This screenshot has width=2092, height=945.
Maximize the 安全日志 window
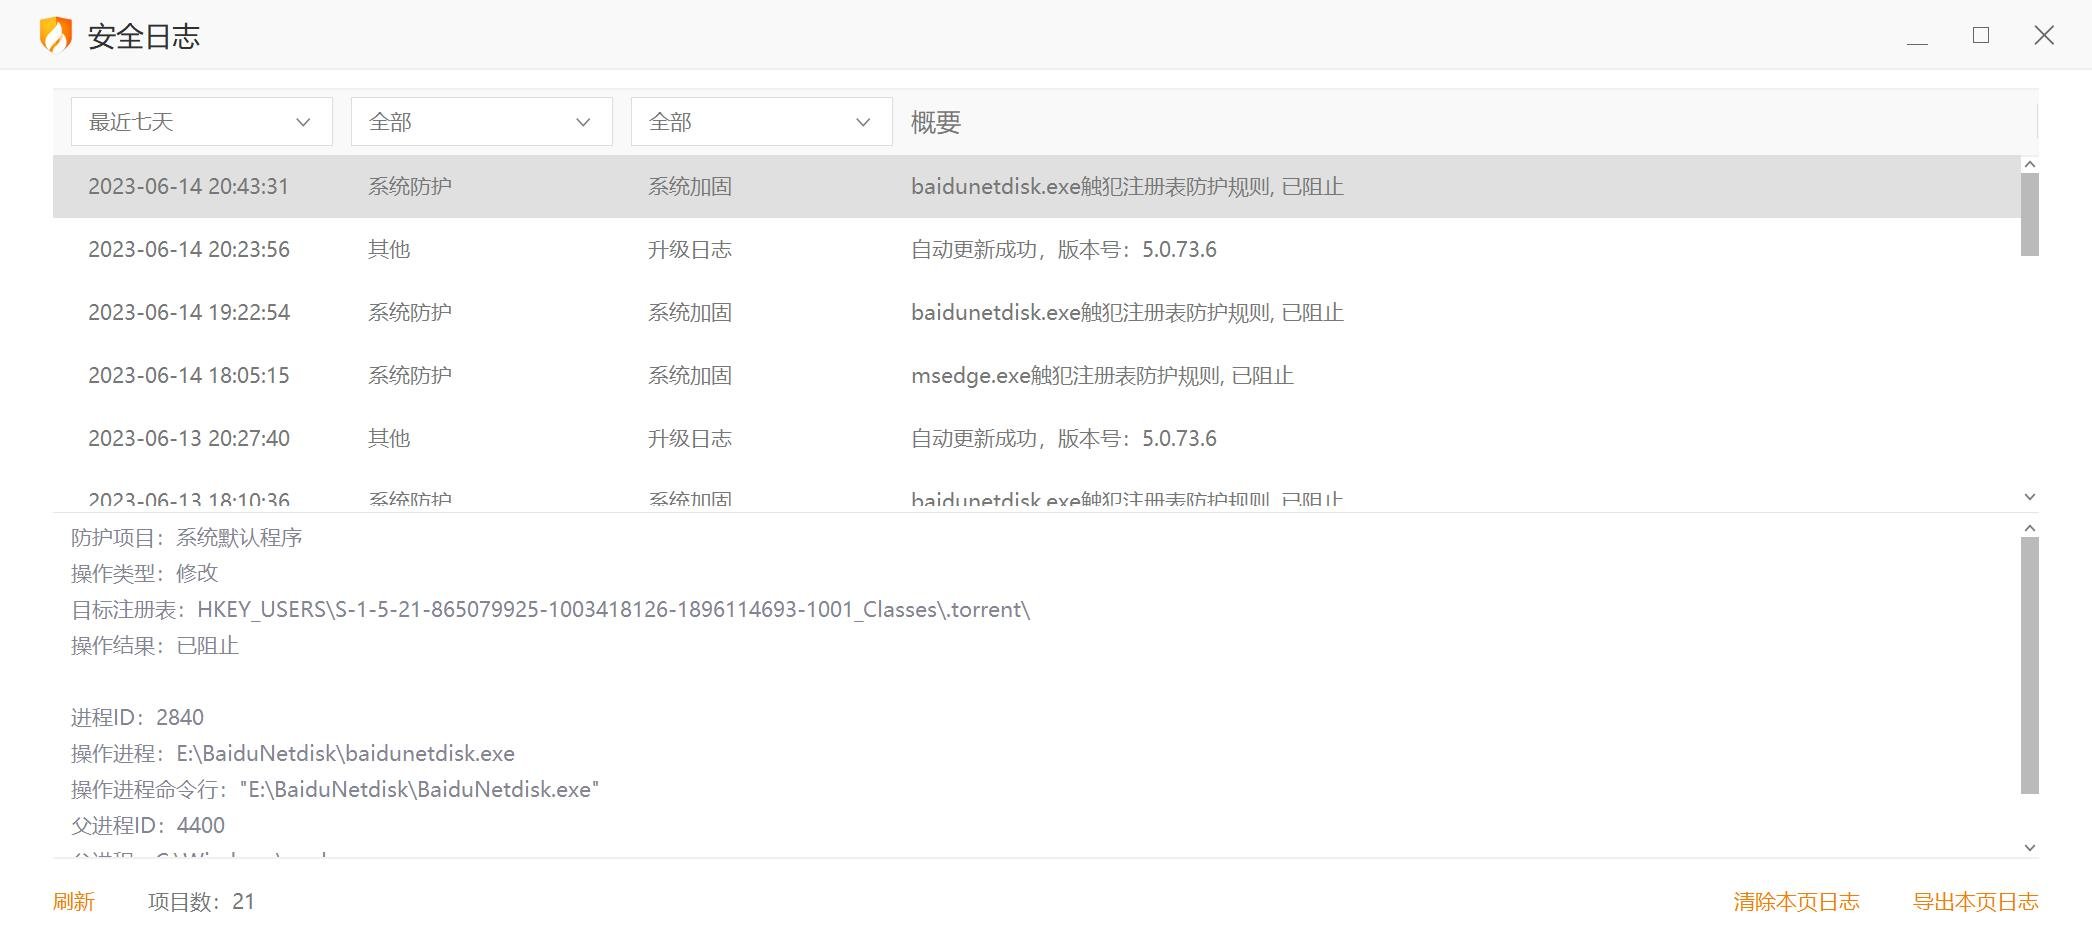(1980, 36)
